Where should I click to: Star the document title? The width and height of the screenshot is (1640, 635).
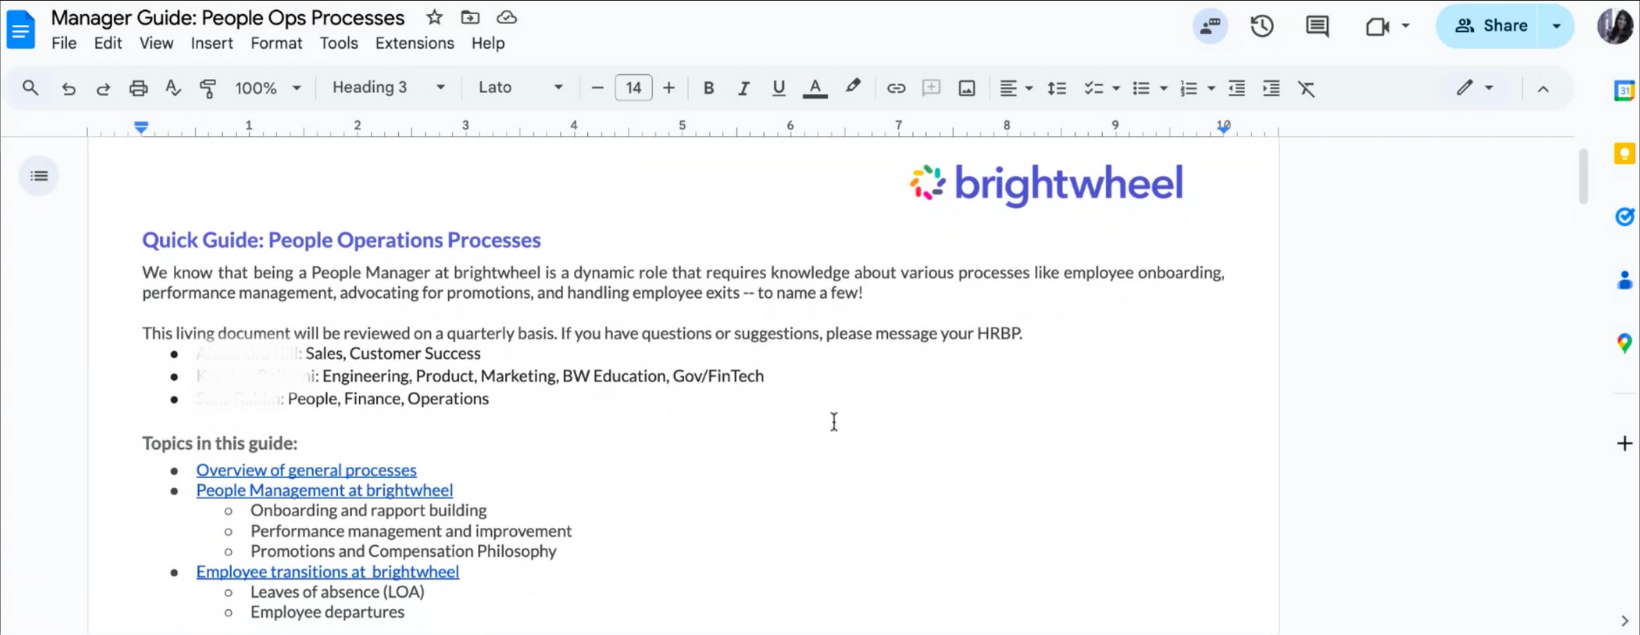point(434,17)
